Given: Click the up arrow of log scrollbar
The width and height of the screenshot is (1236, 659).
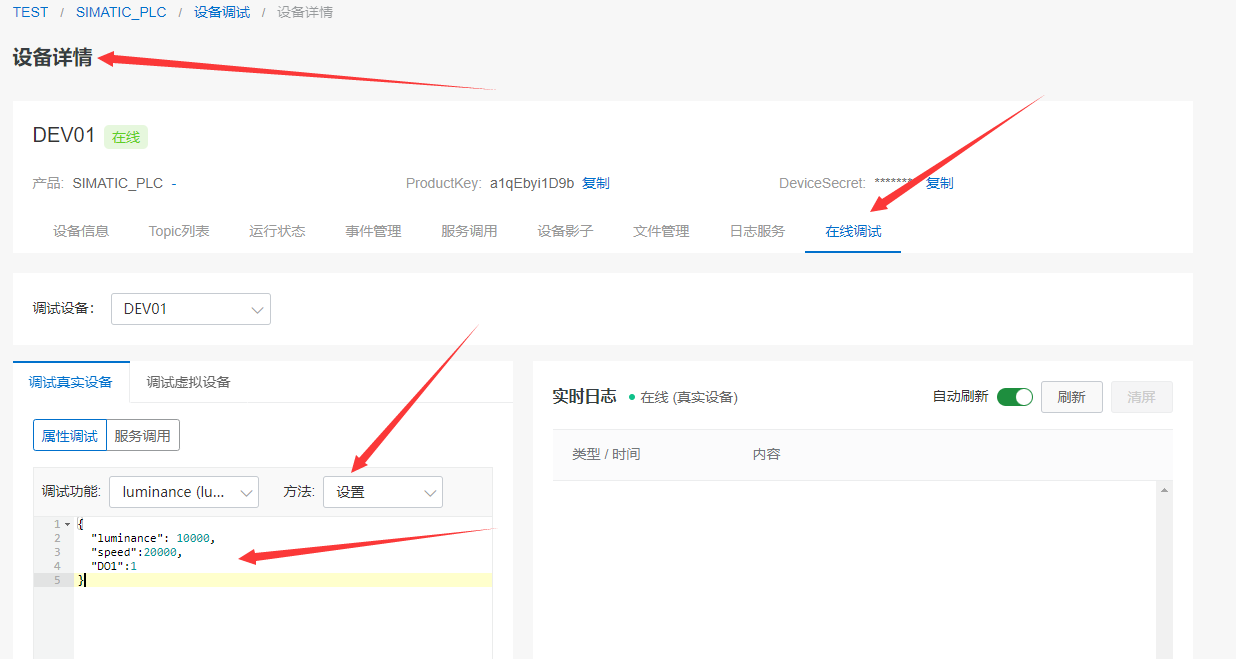Looking at the screenshot, I should 1164,490.
